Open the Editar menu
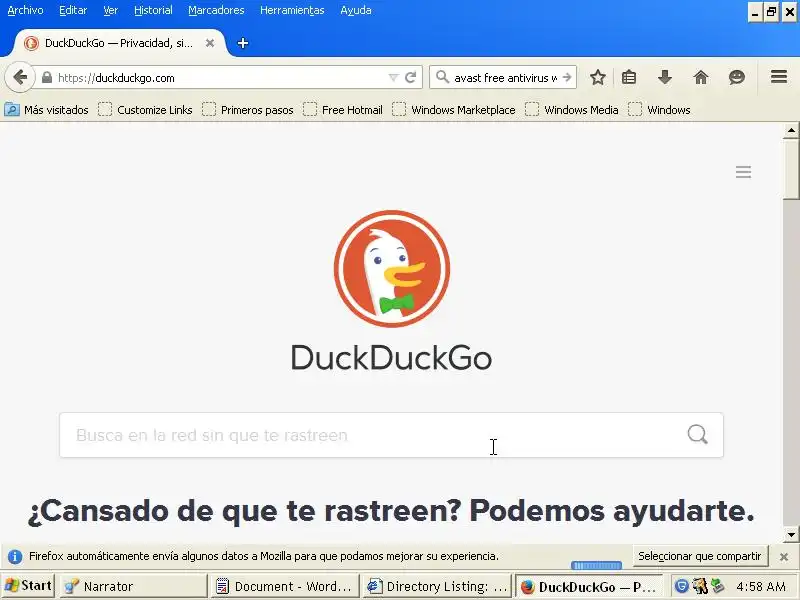The height and width of the screenshot is (600, 800). click(x=73, y=10)
